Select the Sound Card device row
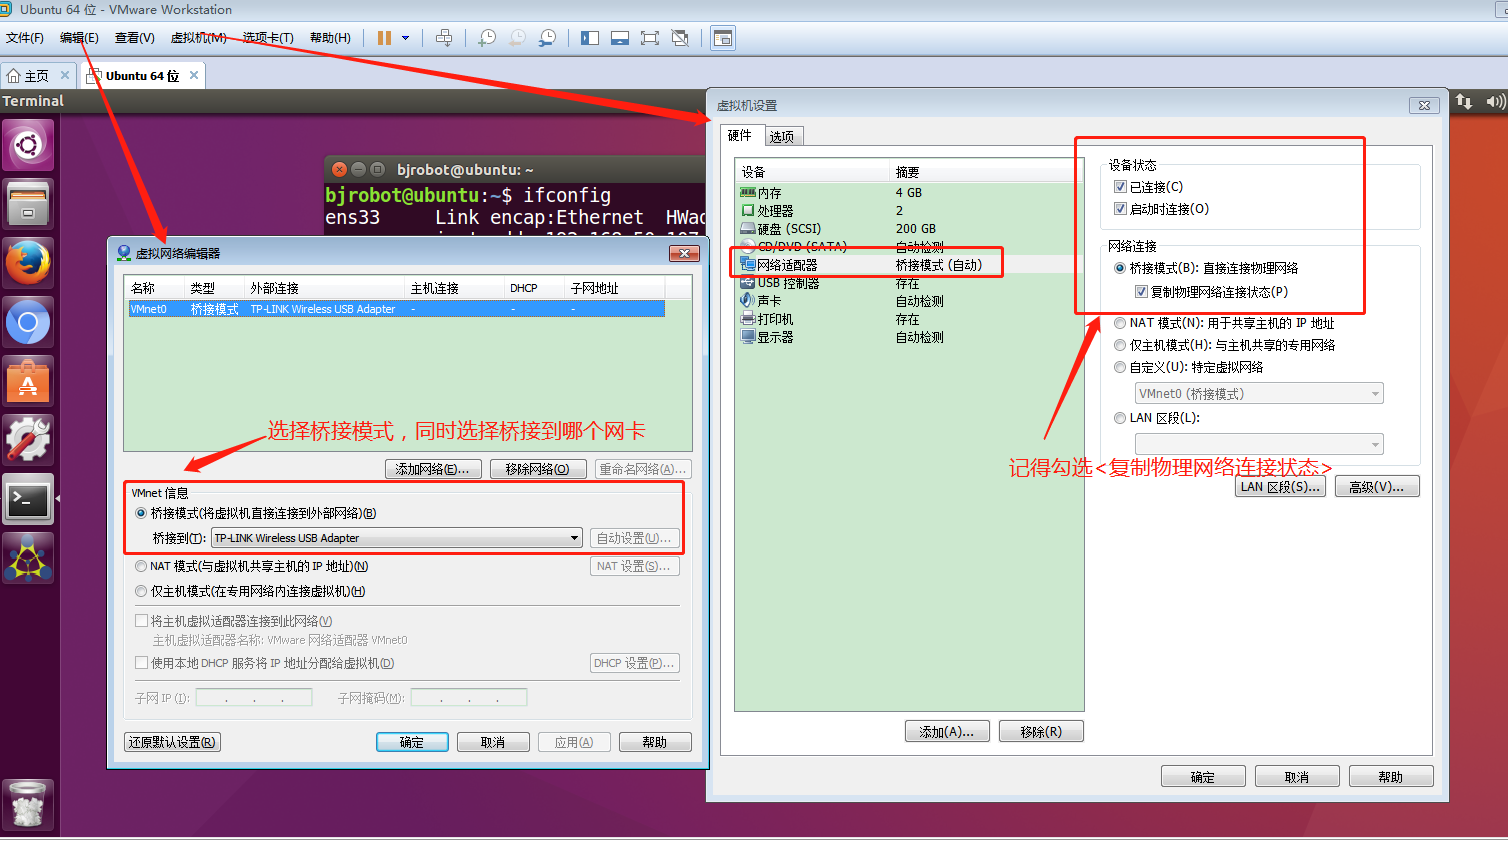1508x841 pixels. click(908, 301)
